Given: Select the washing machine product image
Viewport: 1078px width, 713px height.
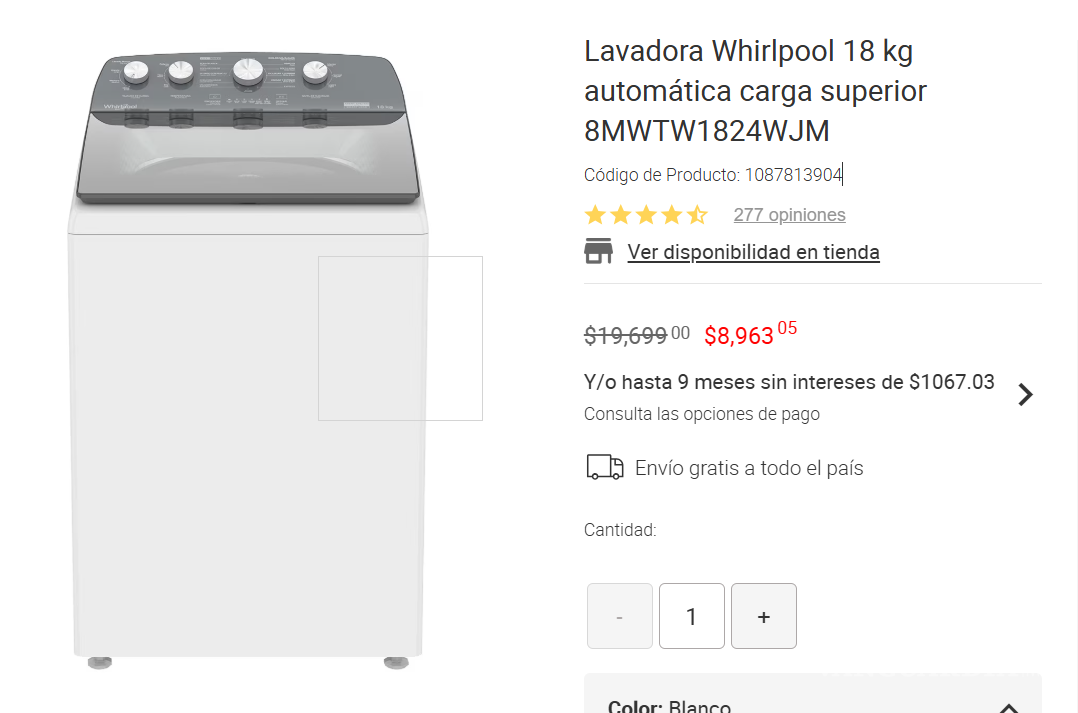Looking at the screenshot, I should pos(249,350).
